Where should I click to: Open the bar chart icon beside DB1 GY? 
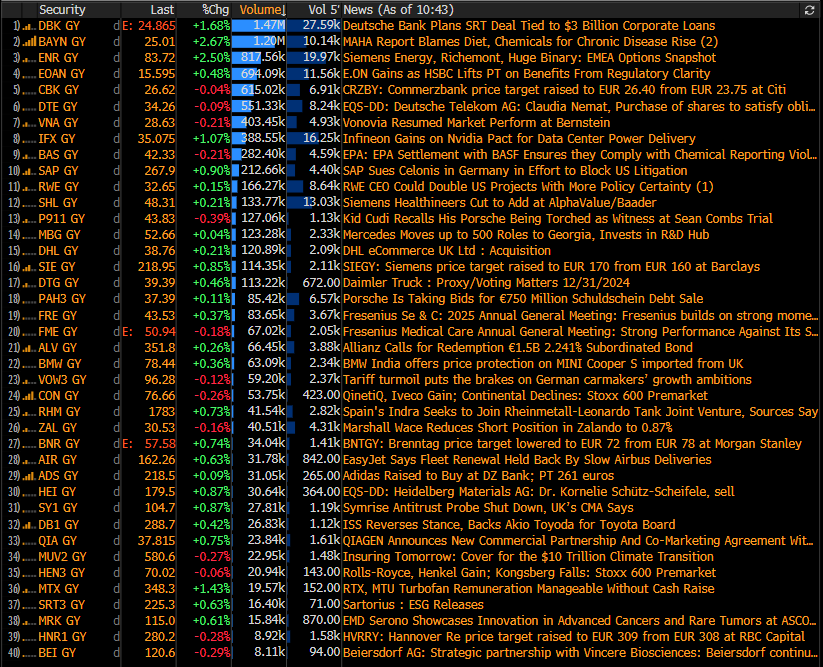point(30,525)
